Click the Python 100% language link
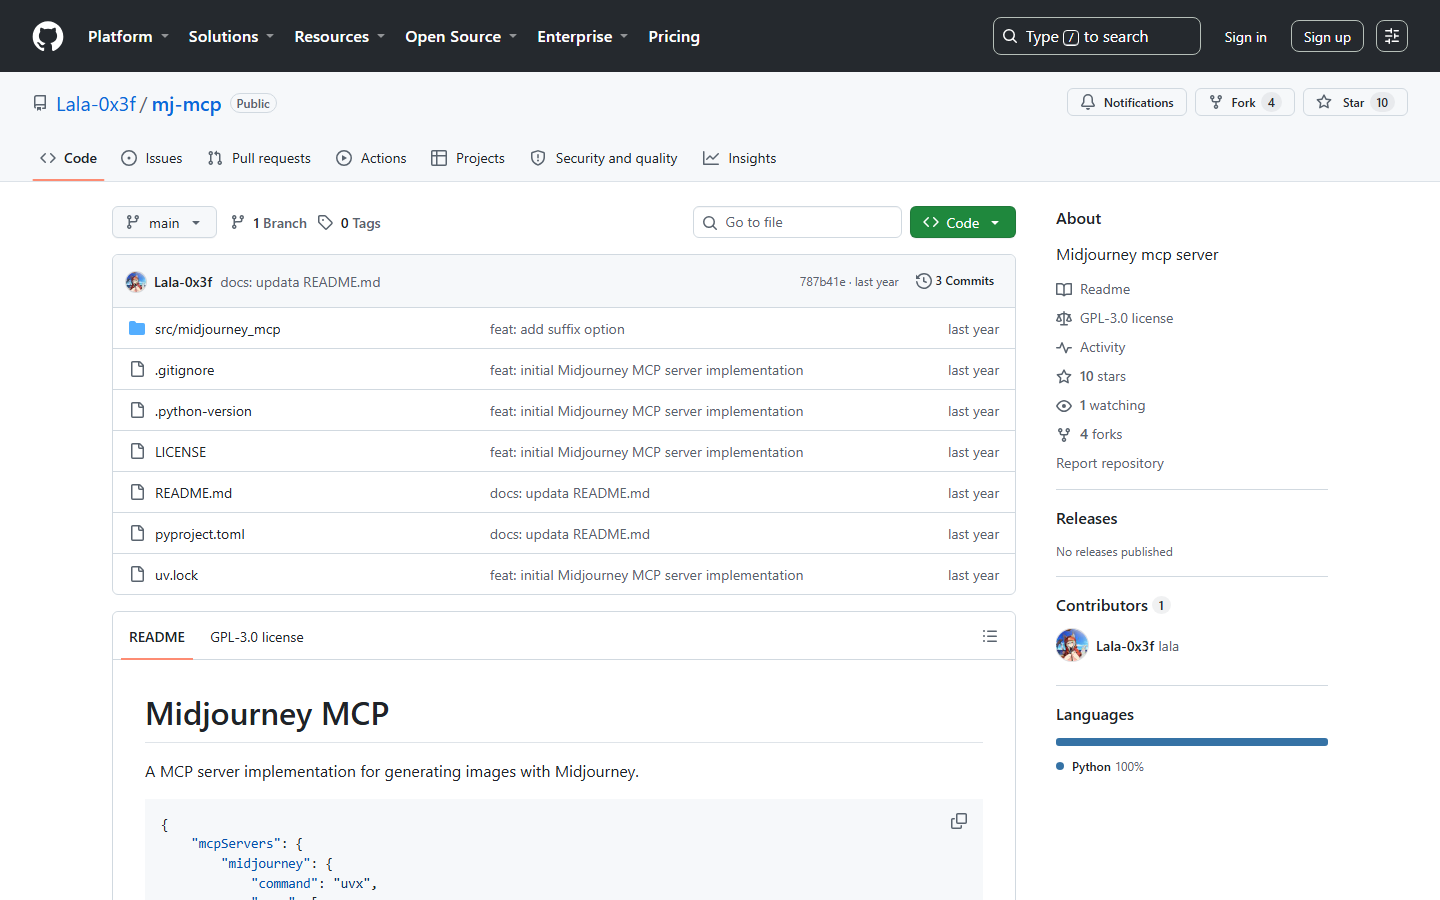 point(1100,766)
